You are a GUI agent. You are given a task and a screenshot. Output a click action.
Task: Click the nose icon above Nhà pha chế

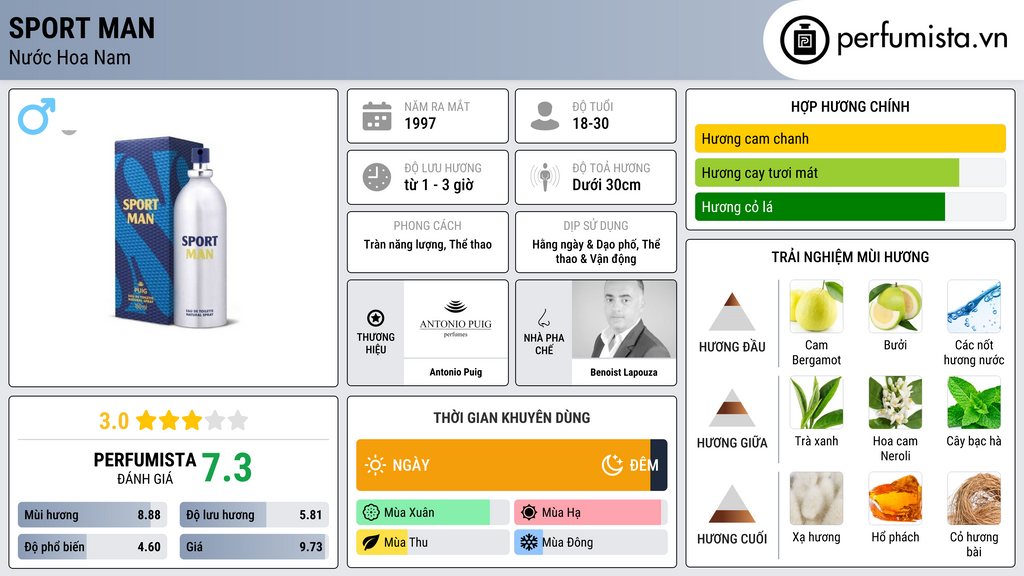click(x=543, y=318)
